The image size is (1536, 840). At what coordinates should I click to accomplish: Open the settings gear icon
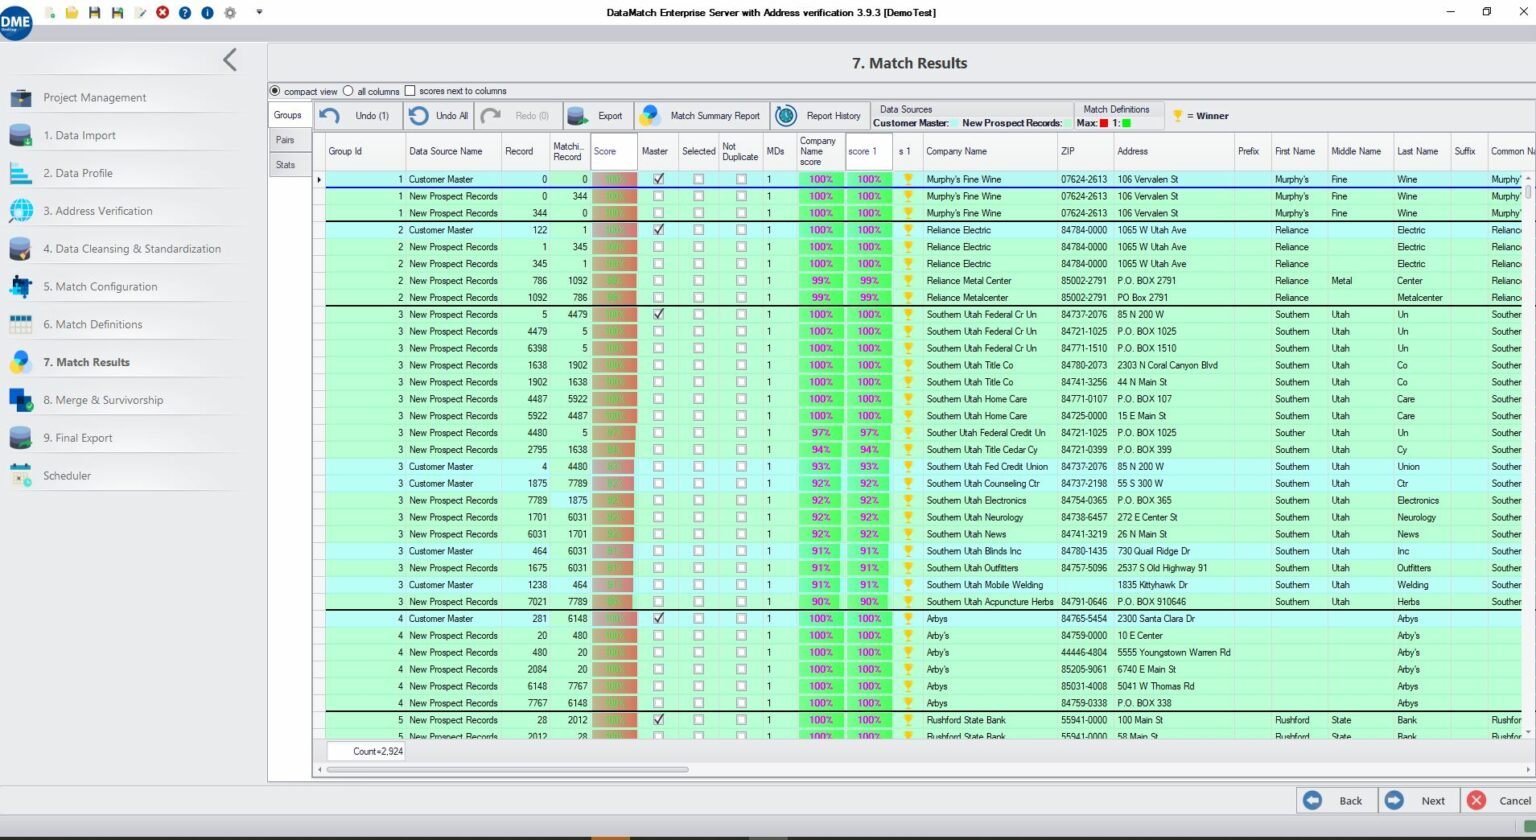tap(228, 13)
